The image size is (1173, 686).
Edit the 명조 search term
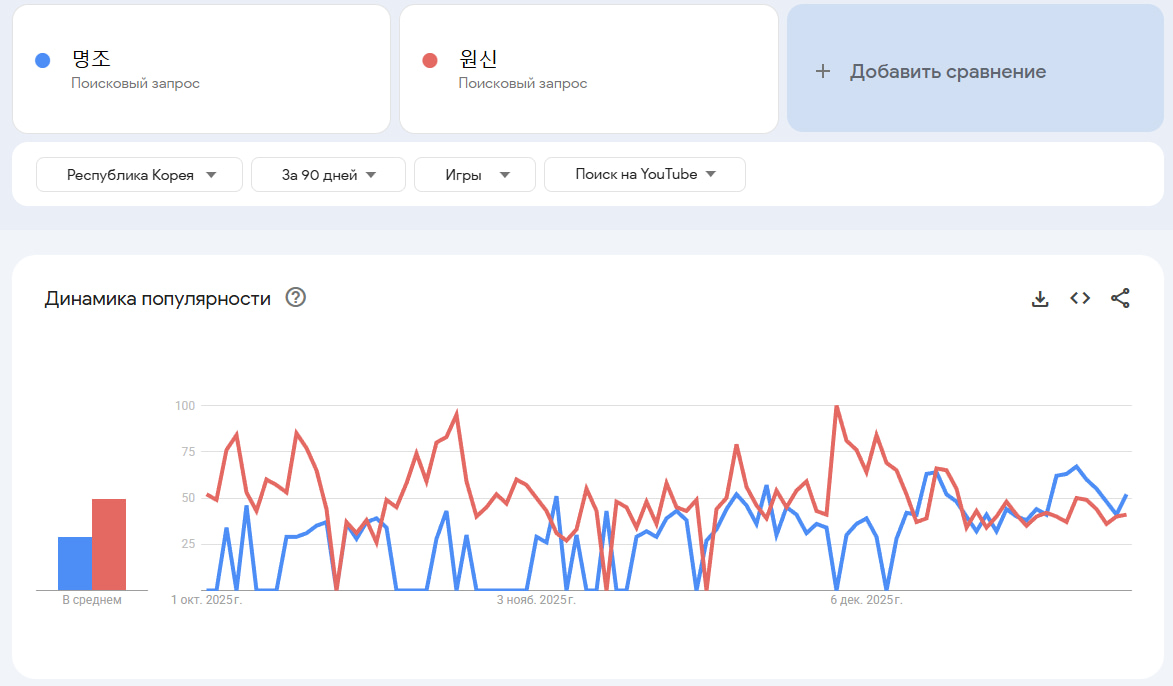coord(91,59)
